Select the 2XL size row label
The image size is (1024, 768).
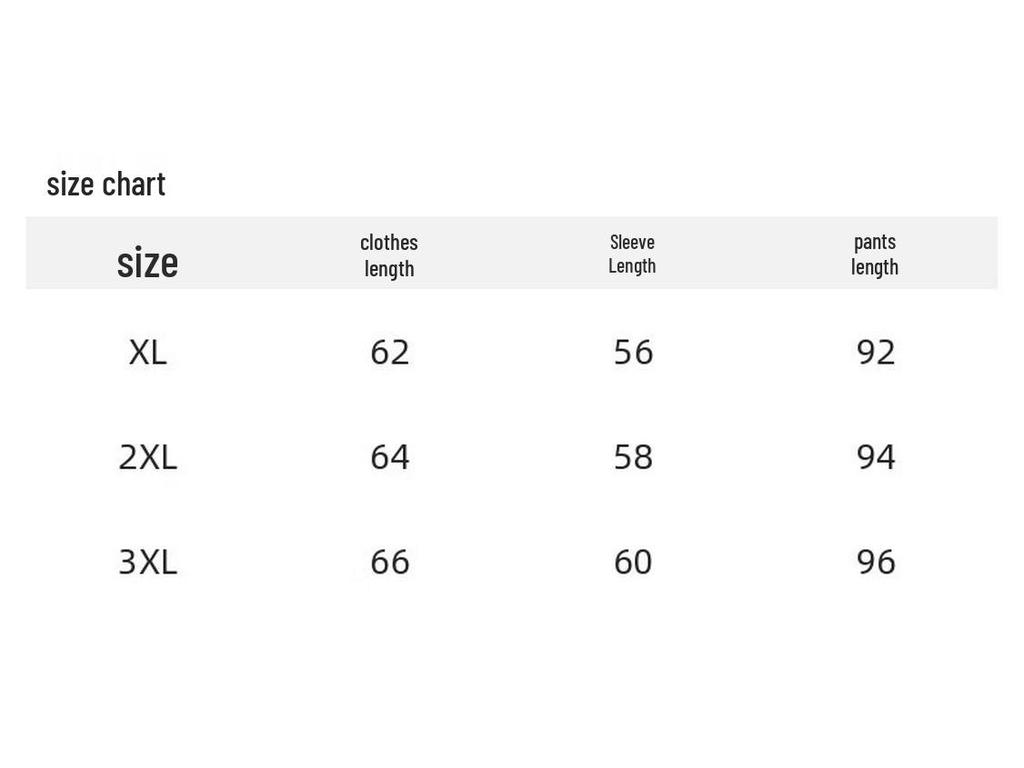[148, 457]
